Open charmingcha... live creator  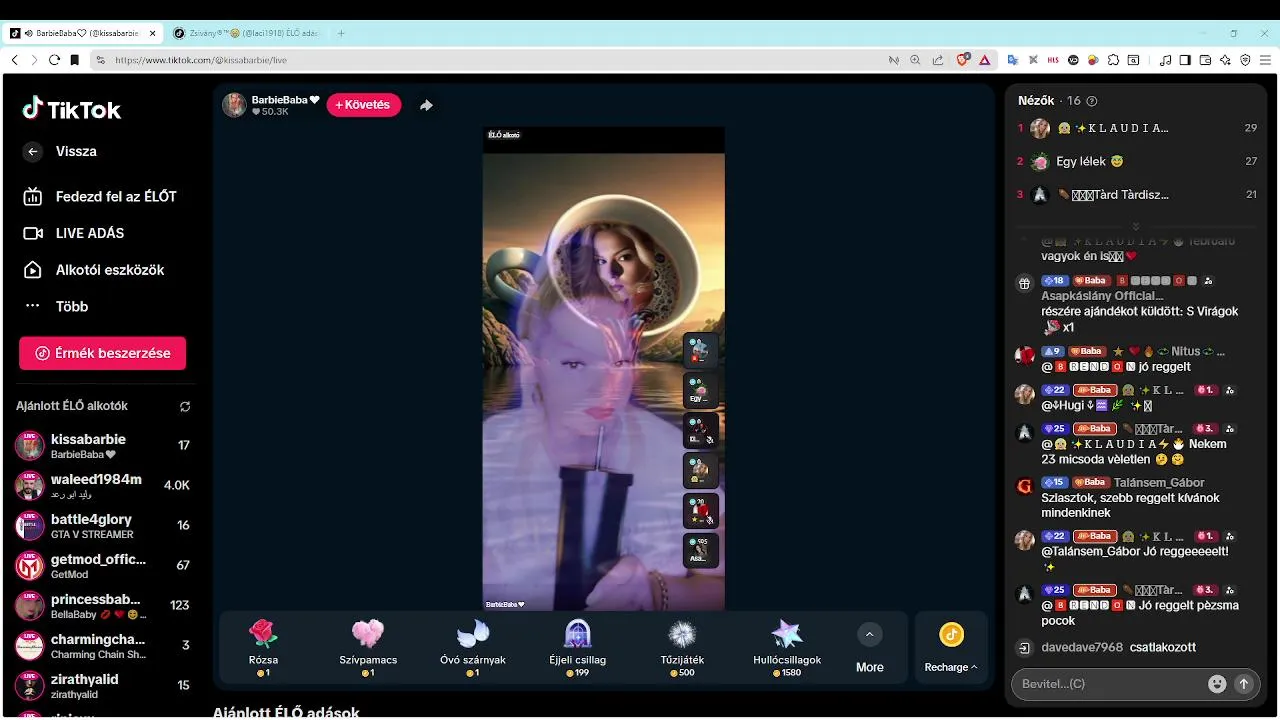click(102, 646)
